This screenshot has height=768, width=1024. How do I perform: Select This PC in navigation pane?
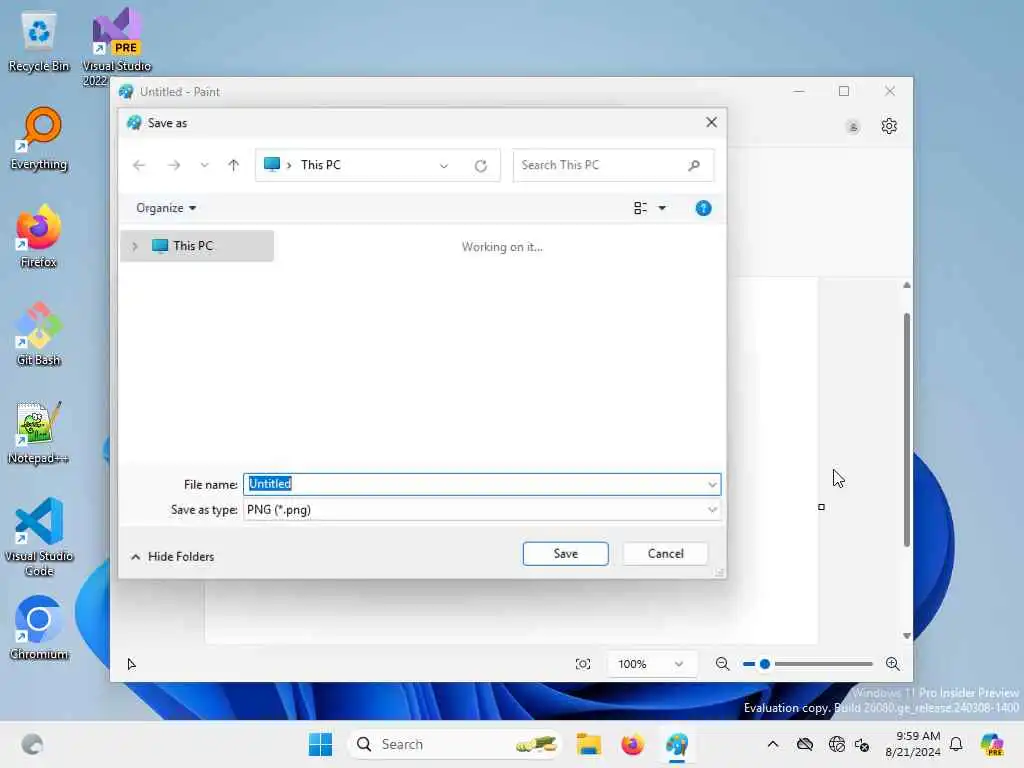pos(197,246)
